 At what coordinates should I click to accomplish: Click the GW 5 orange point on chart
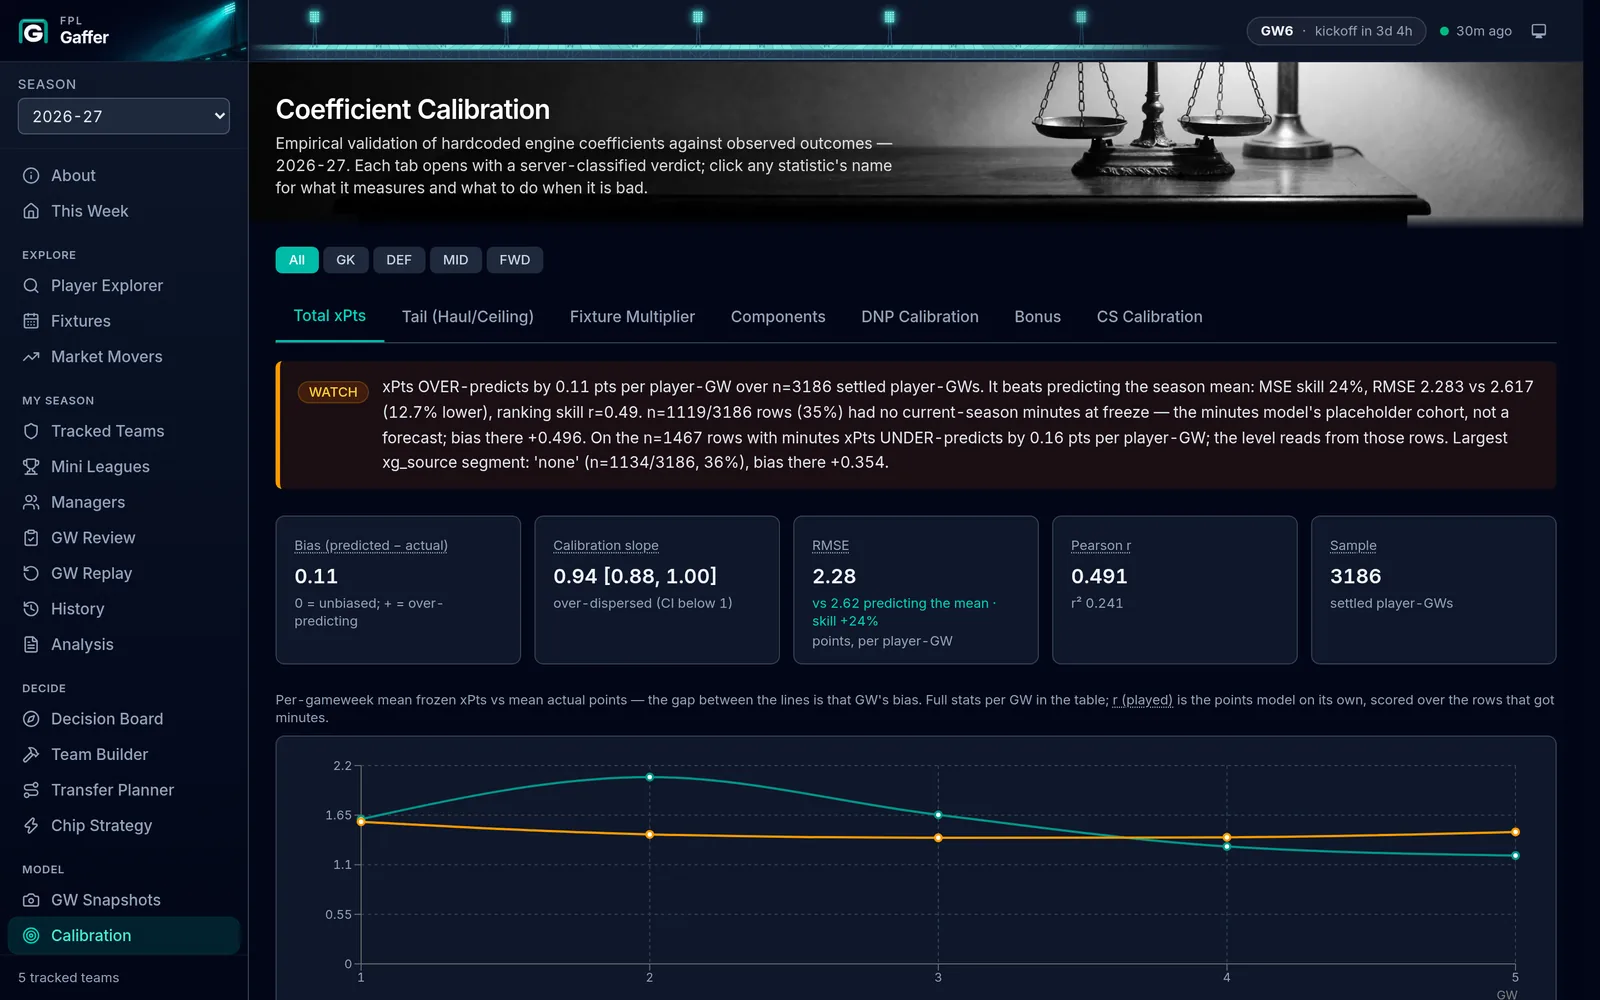click(1516, 832)
